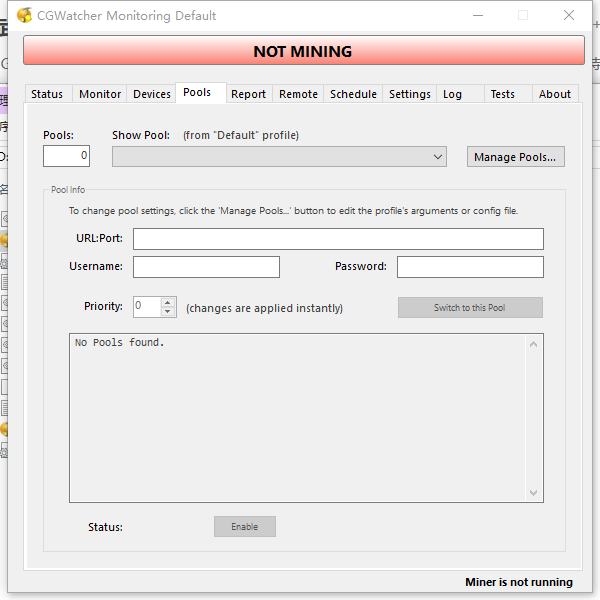Click the CGWatcher app icon in title bar

tap(24, 15)
